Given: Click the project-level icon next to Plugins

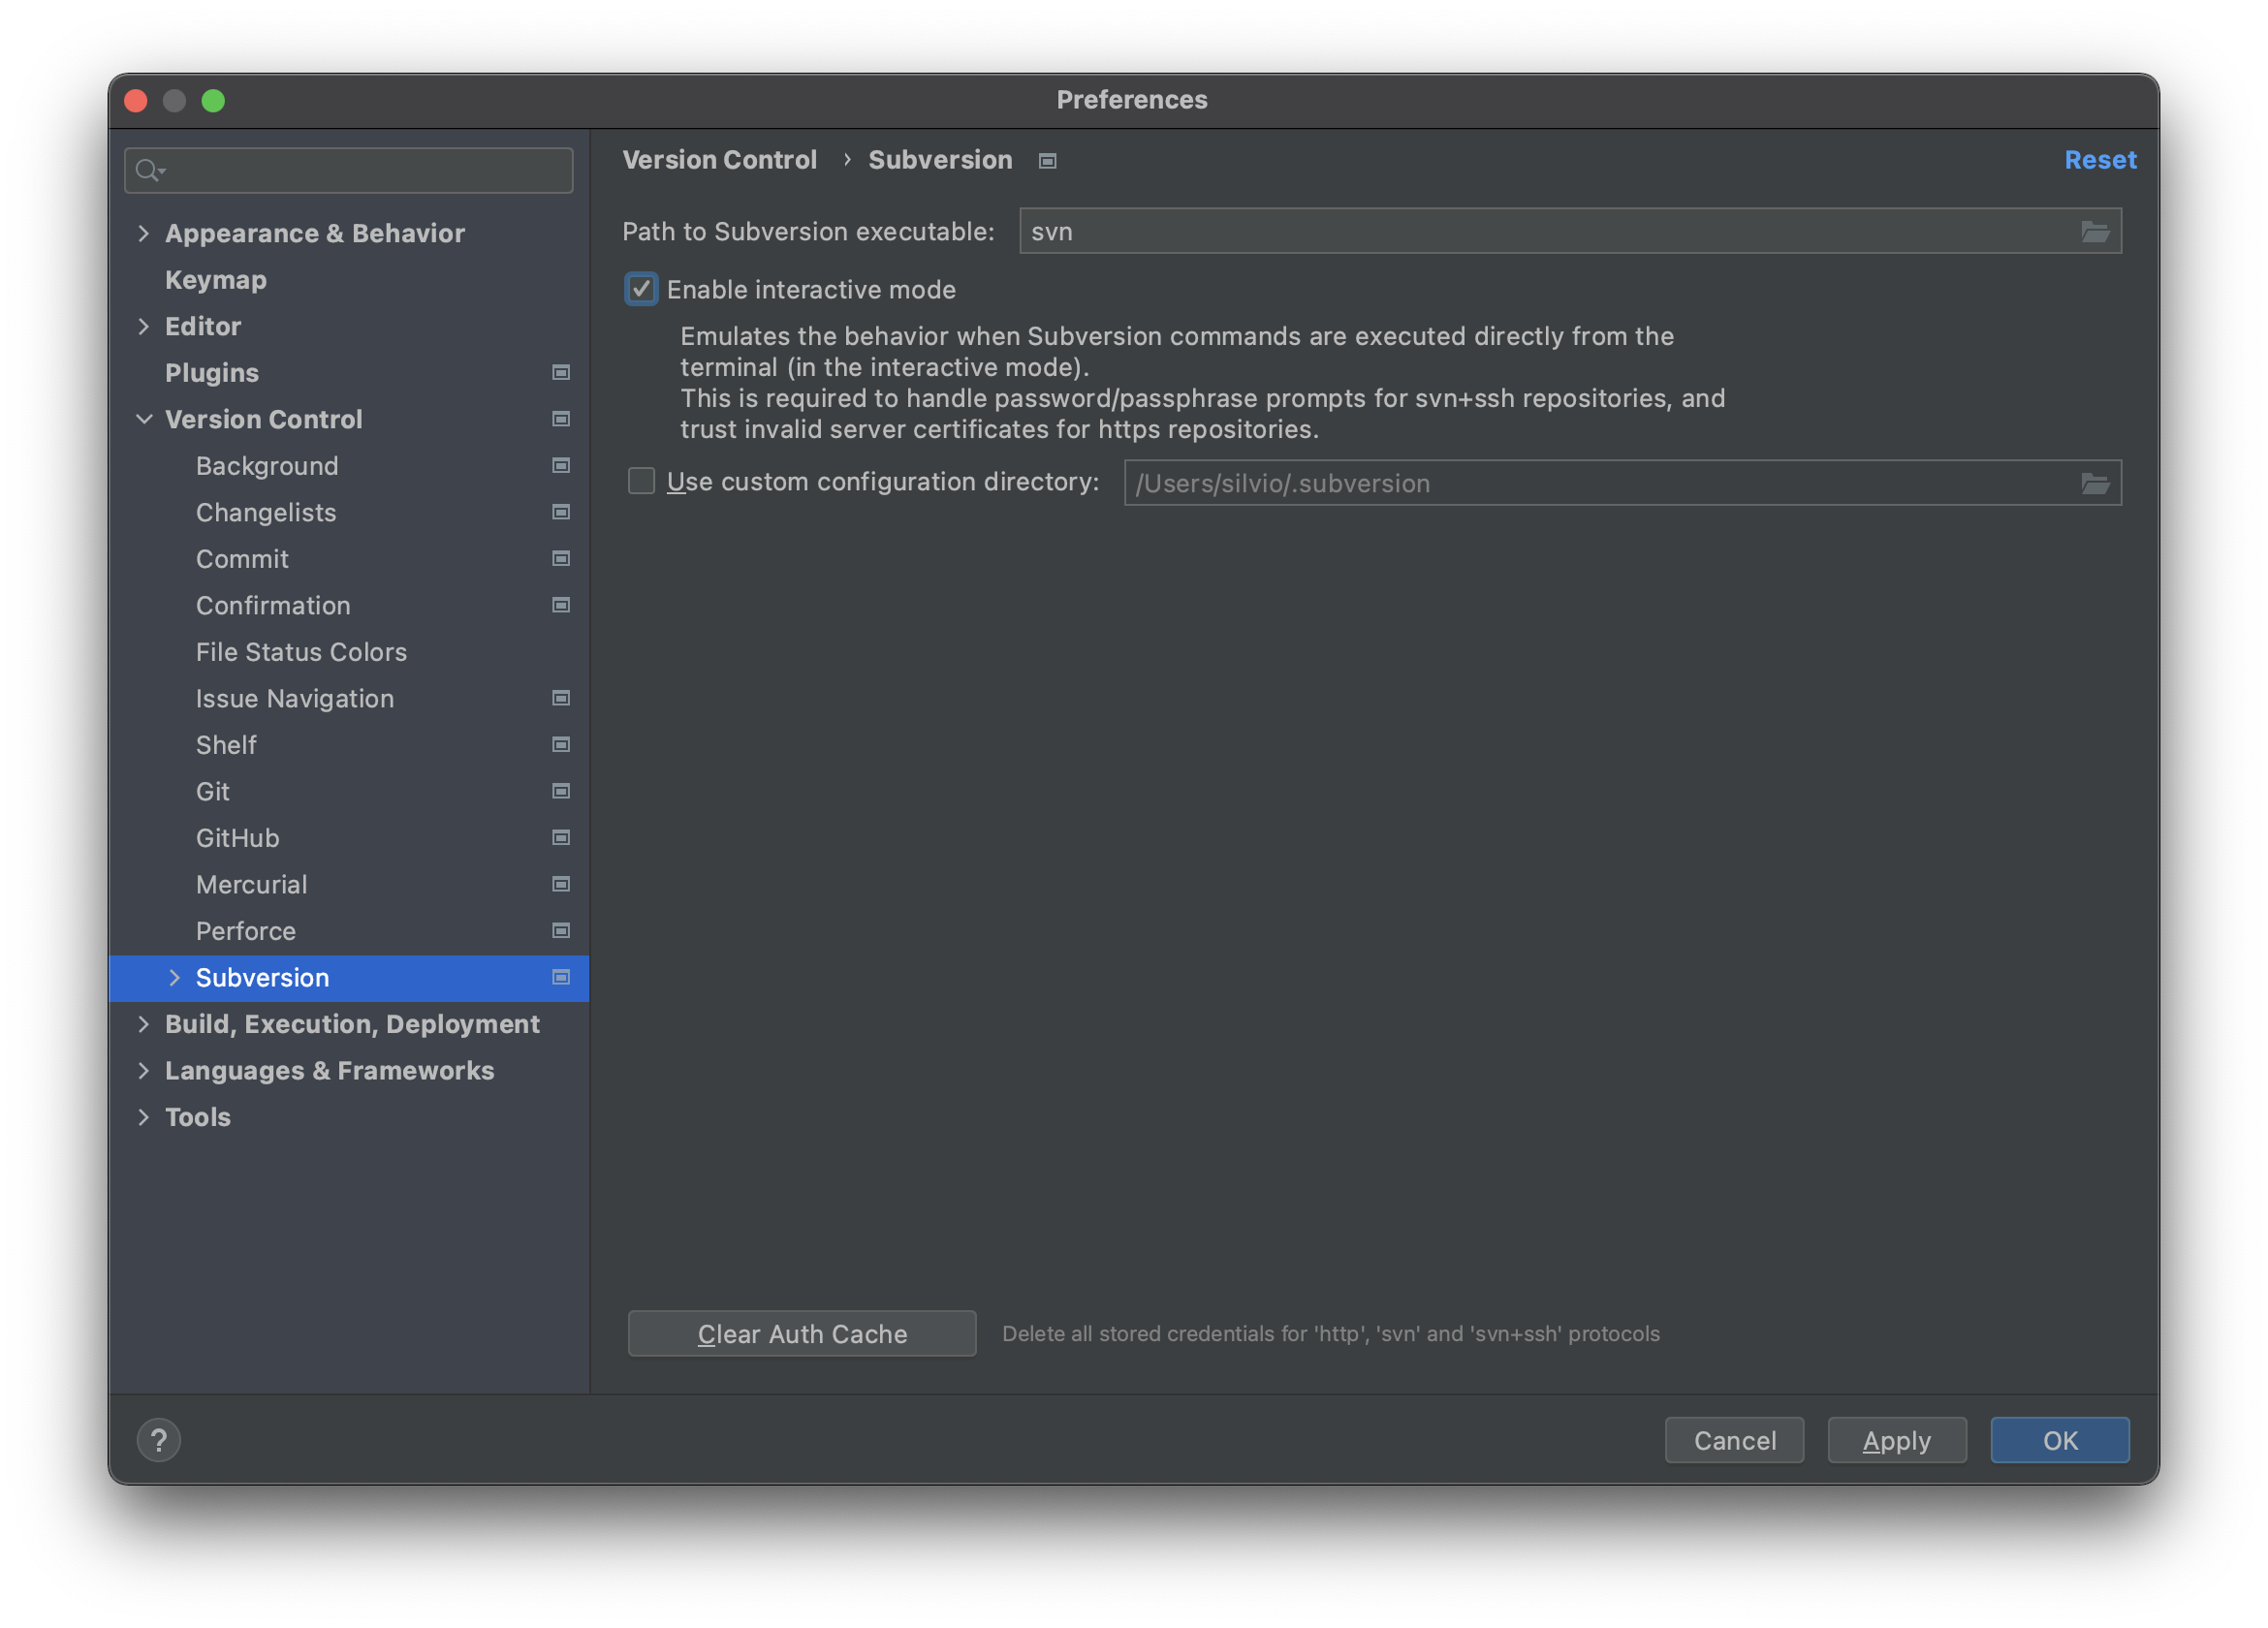Looking at the screenshot, I should [x=561, y=373].
